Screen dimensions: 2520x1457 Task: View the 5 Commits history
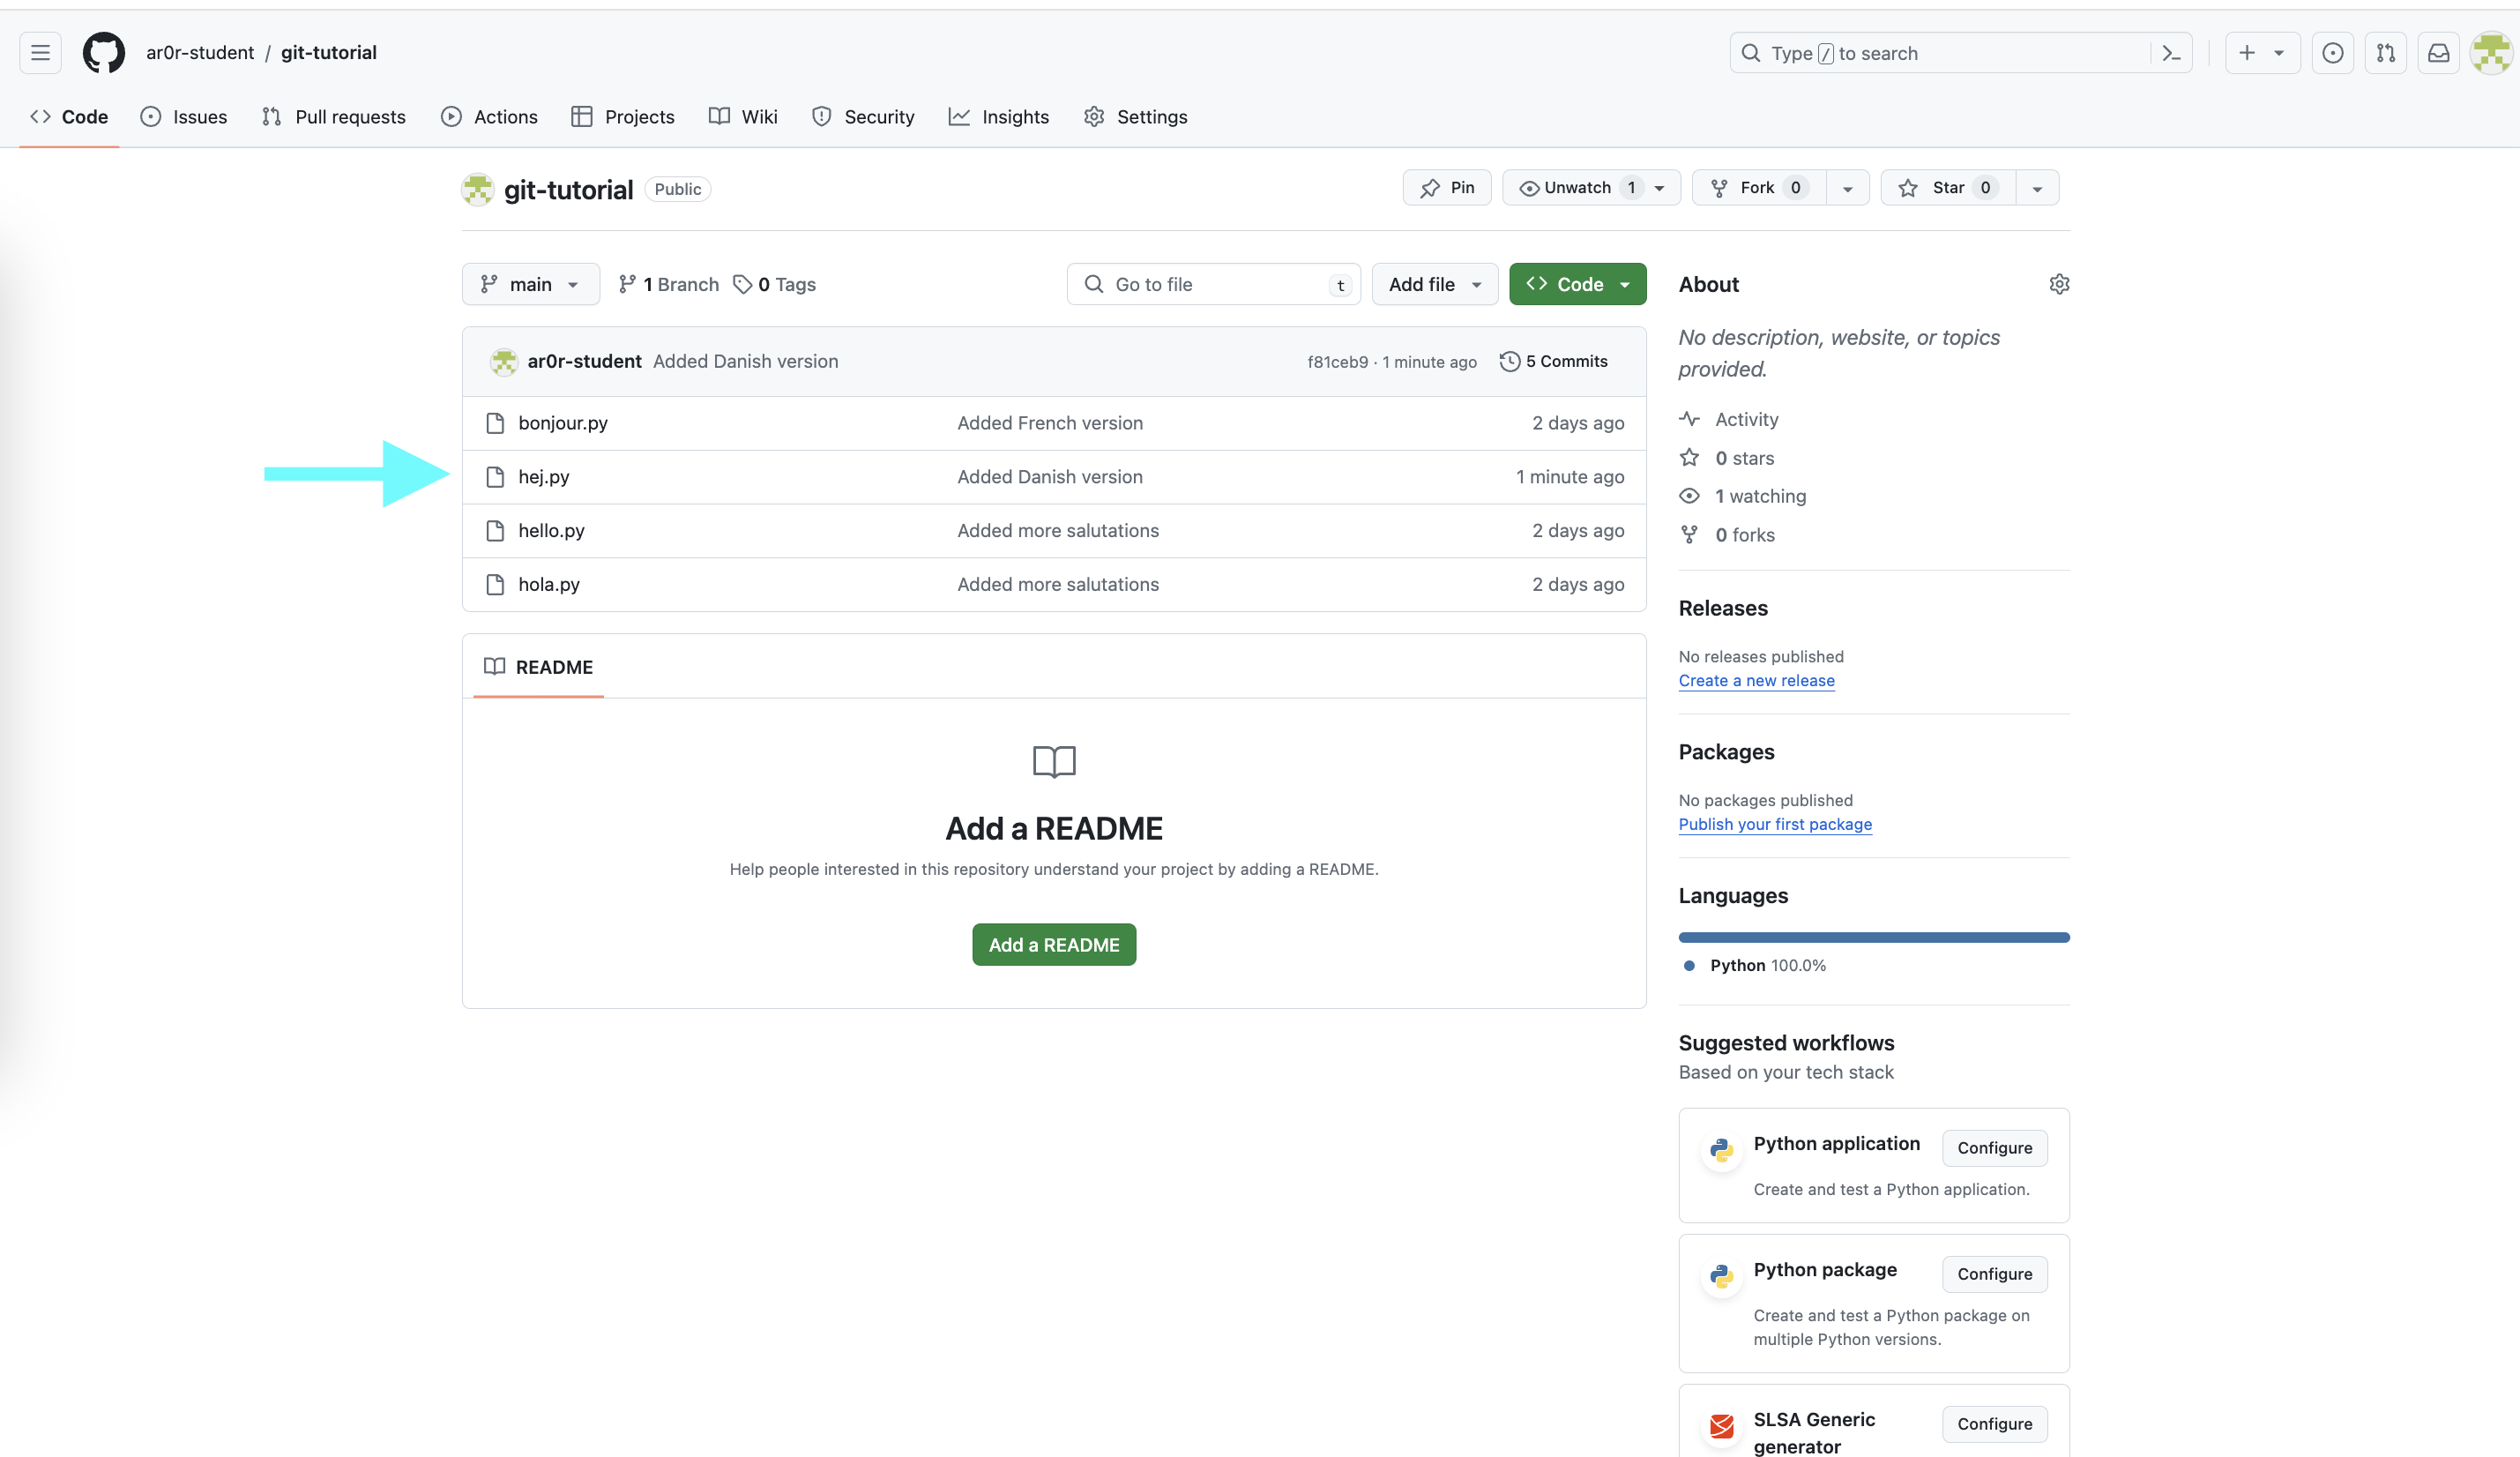point(1553,361)
